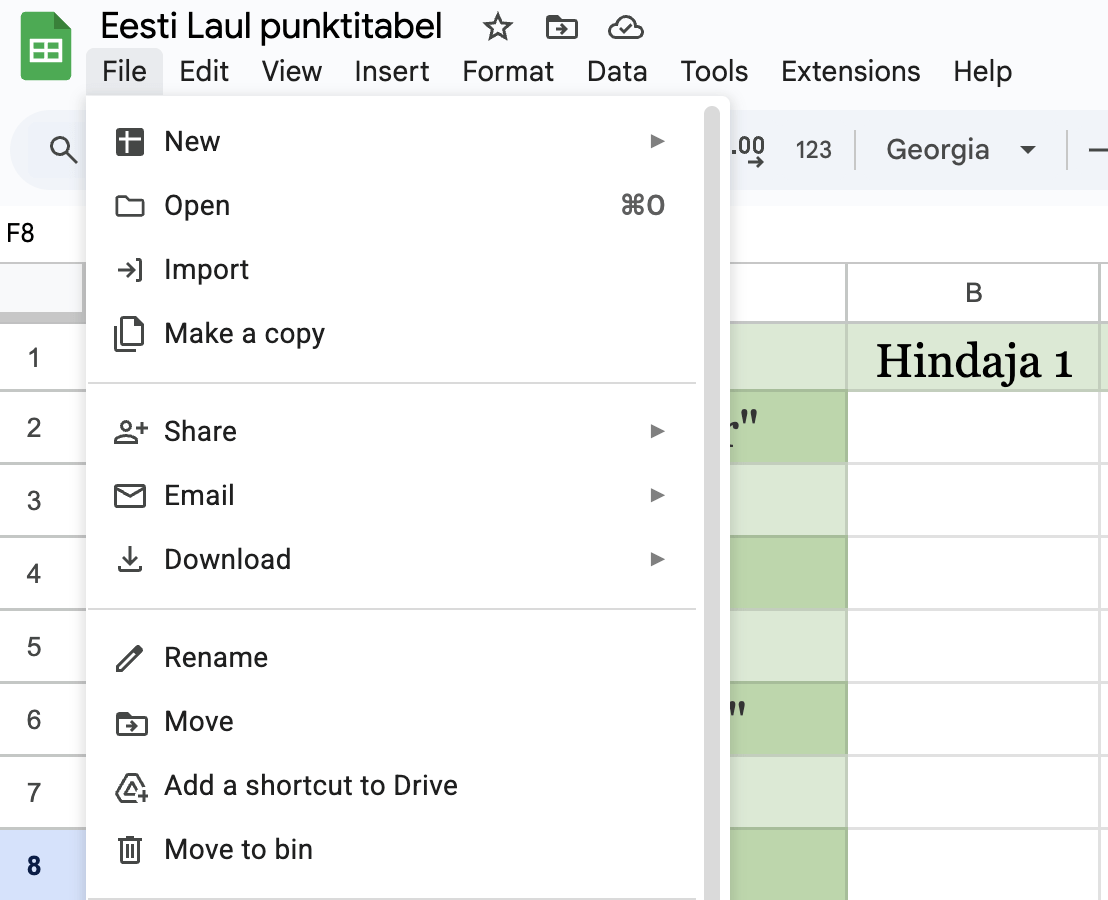
Task: Check cloud save status icon
Action: 625,28
